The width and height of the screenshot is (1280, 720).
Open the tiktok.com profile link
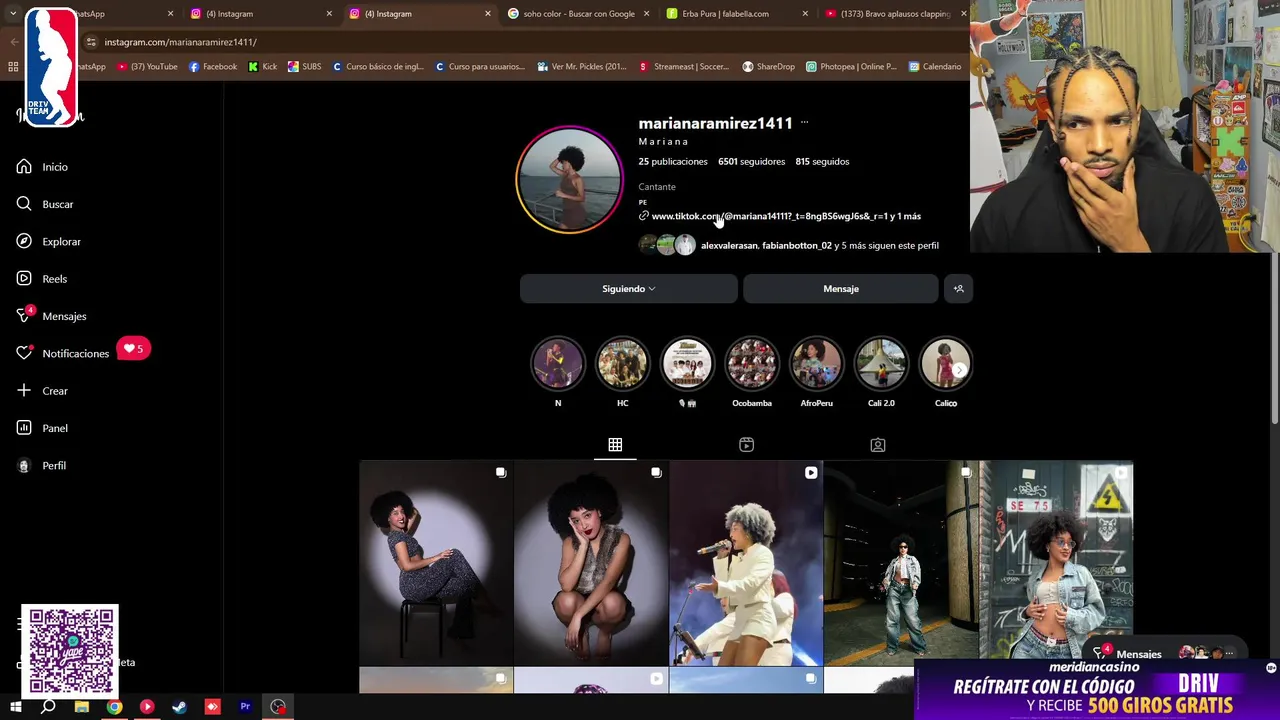tap(786, 216)
